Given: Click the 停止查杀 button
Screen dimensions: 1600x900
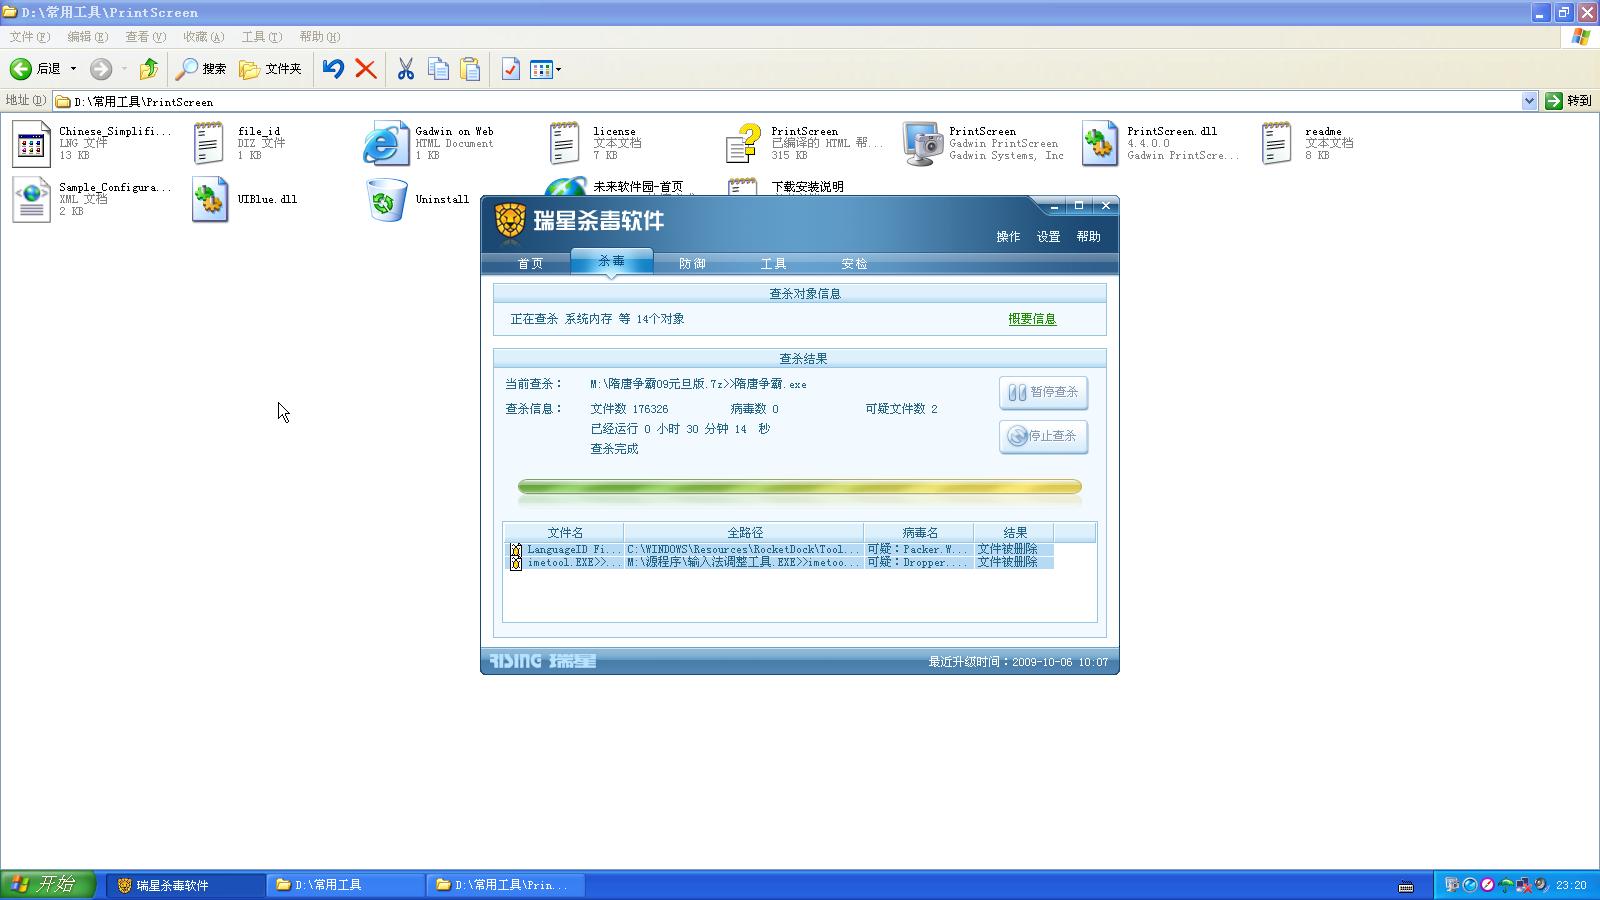Looking at the screenshot, I should coord(1043,436).
